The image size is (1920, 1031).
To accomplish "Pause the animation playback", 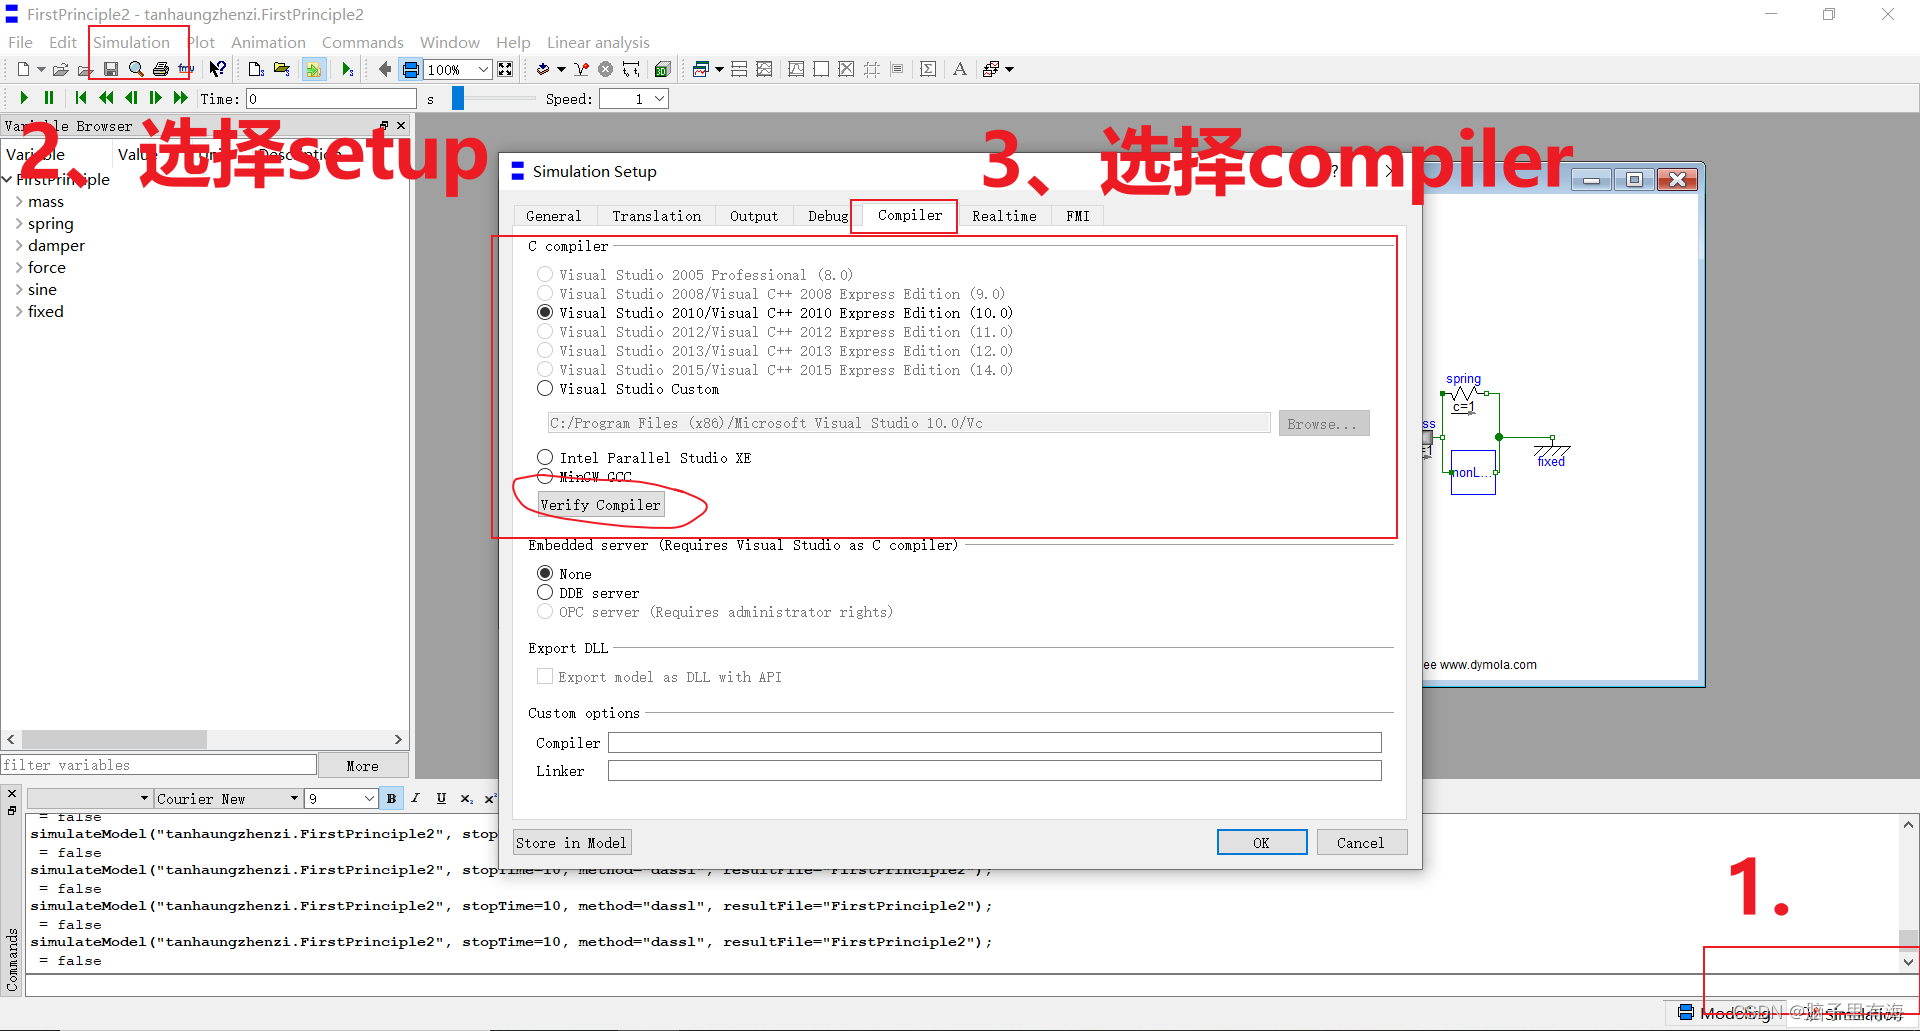I will point(49,98).
